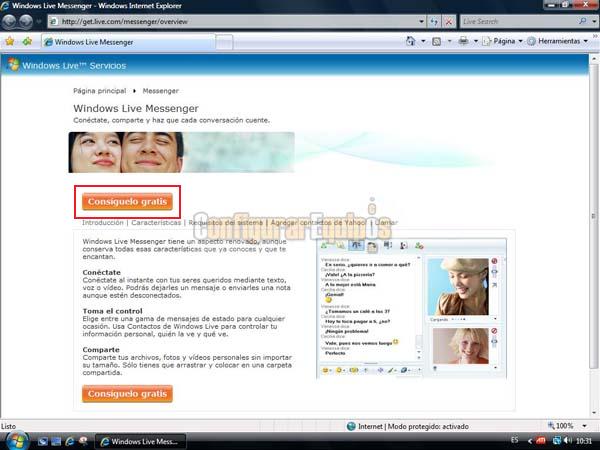Click the volume speaker tray icon

click(568, 440)
